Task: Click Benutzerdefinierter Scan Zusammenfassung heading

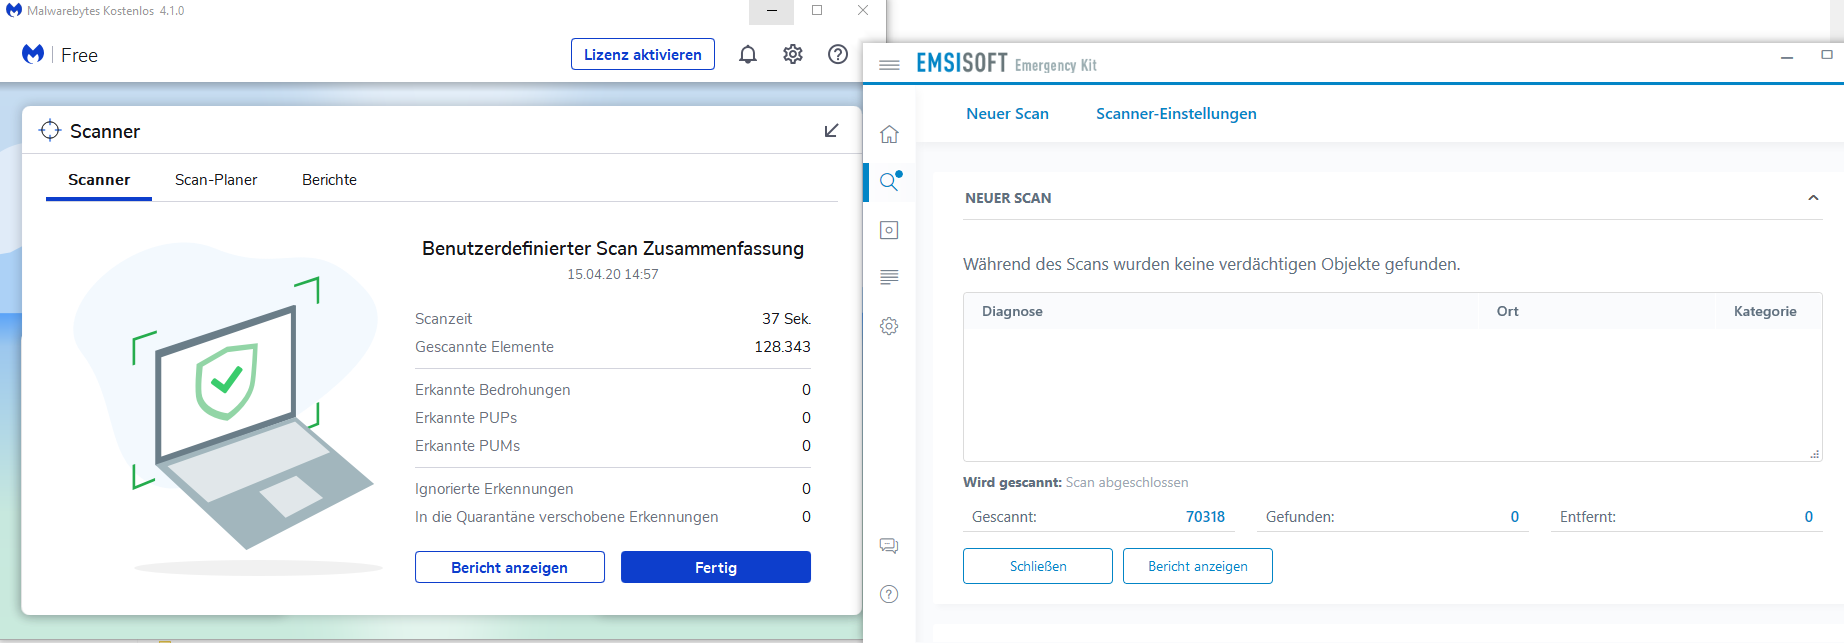Action: 613,248
